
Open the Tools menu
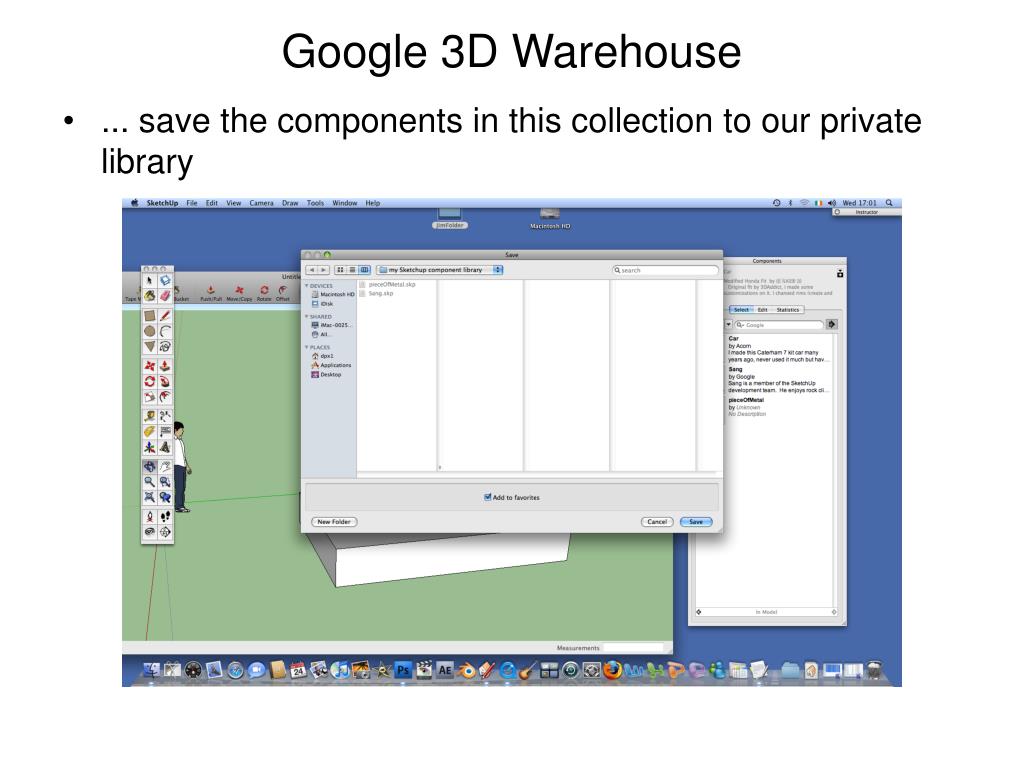[x=315, y=203]
